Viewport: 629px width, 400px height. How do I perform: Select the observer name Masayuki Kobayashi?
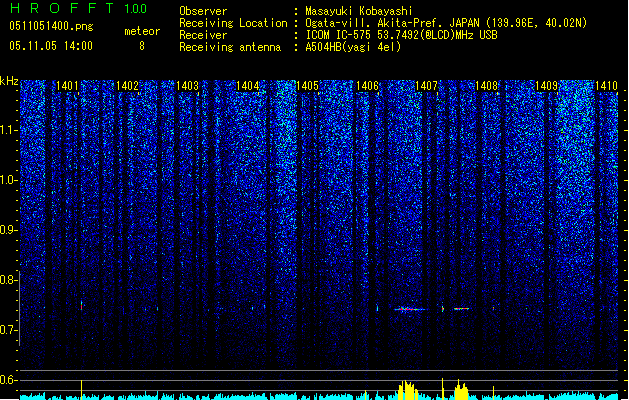click(359, 11)
